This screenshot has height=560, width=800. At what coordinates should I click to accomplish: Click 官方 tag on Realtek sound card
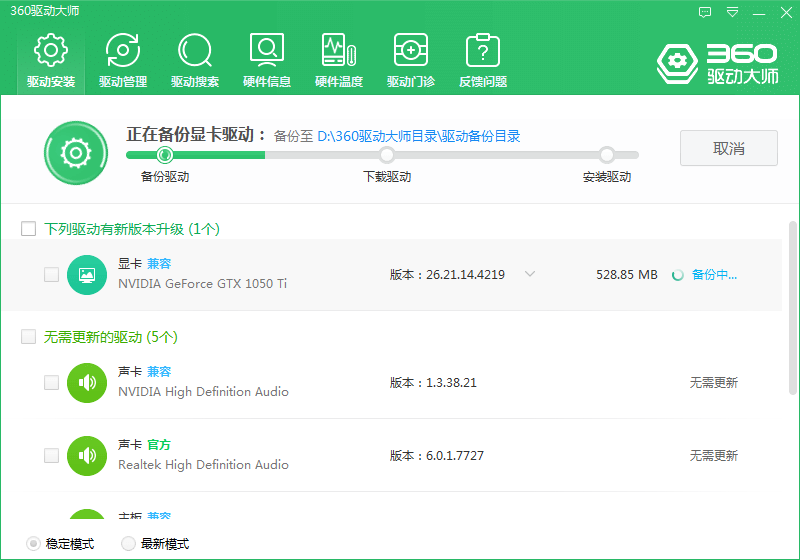point(159,445)
